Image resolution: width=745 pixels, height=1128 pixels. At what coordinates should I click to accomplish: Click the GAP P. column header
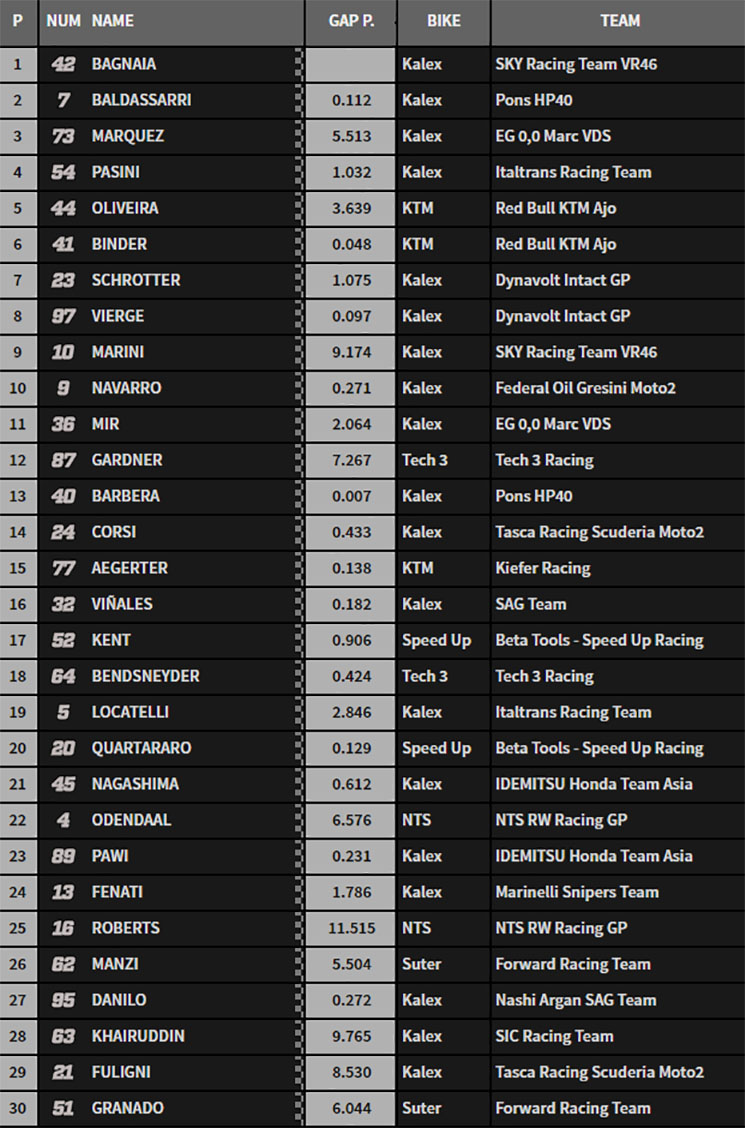pos(351,21)
